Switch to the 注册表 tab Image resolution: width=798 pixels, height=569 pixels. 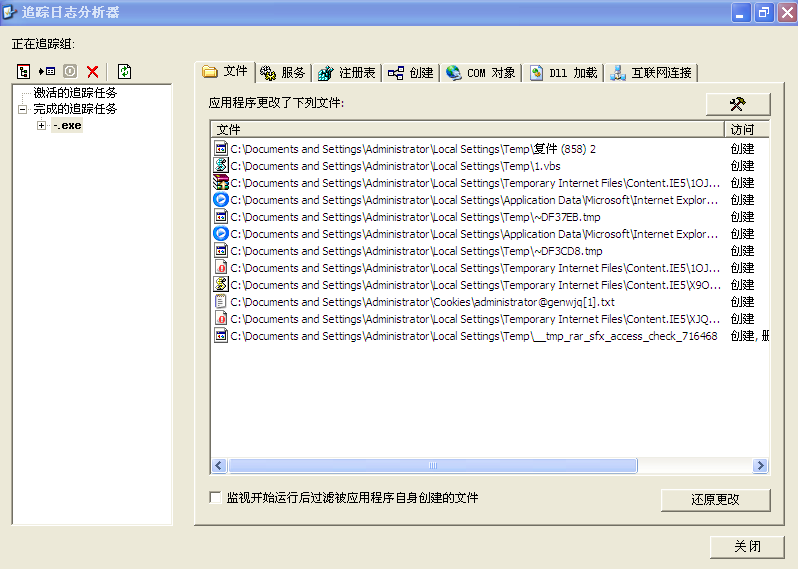coord(347,73)
